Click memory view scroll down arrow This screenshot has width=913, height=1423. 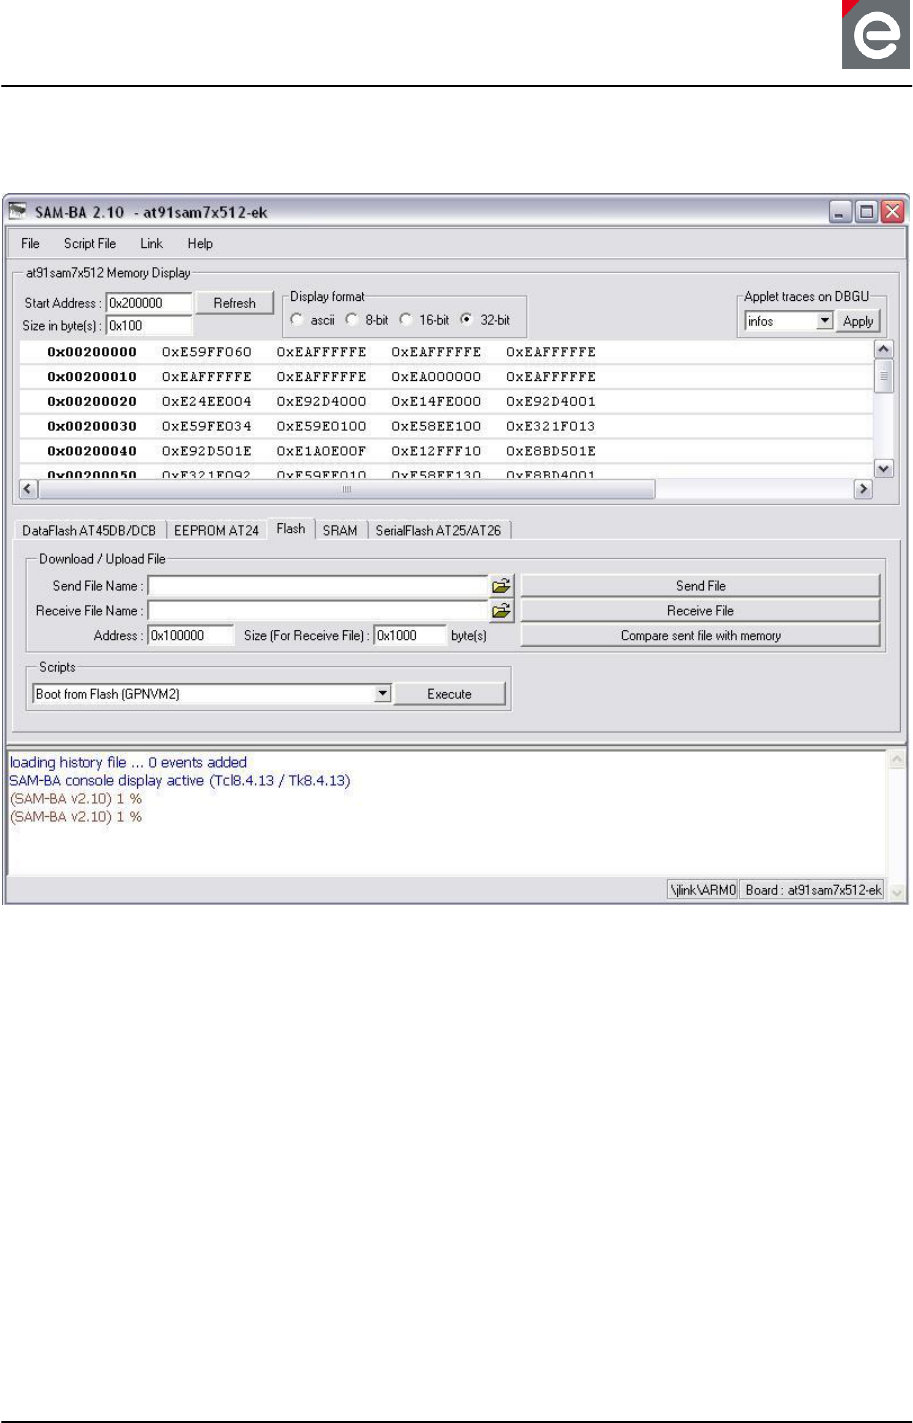pyautogui.click(x=883, y=468)
